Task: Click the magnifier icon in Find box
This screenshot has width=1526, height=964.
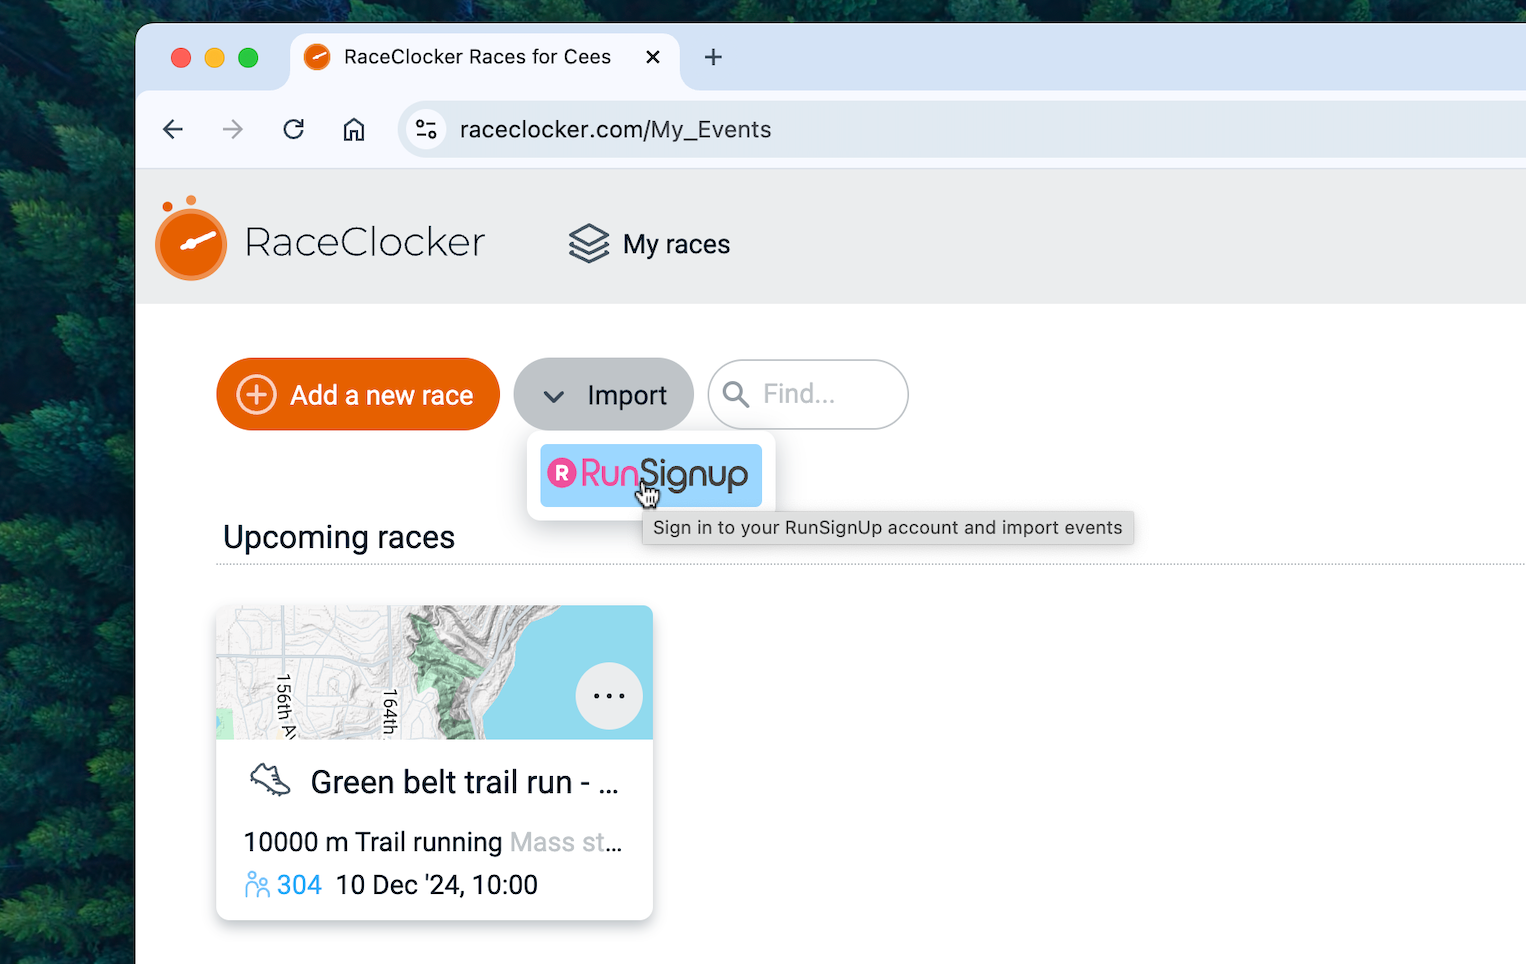Action: pyautogui.click(x=736, y=394)
